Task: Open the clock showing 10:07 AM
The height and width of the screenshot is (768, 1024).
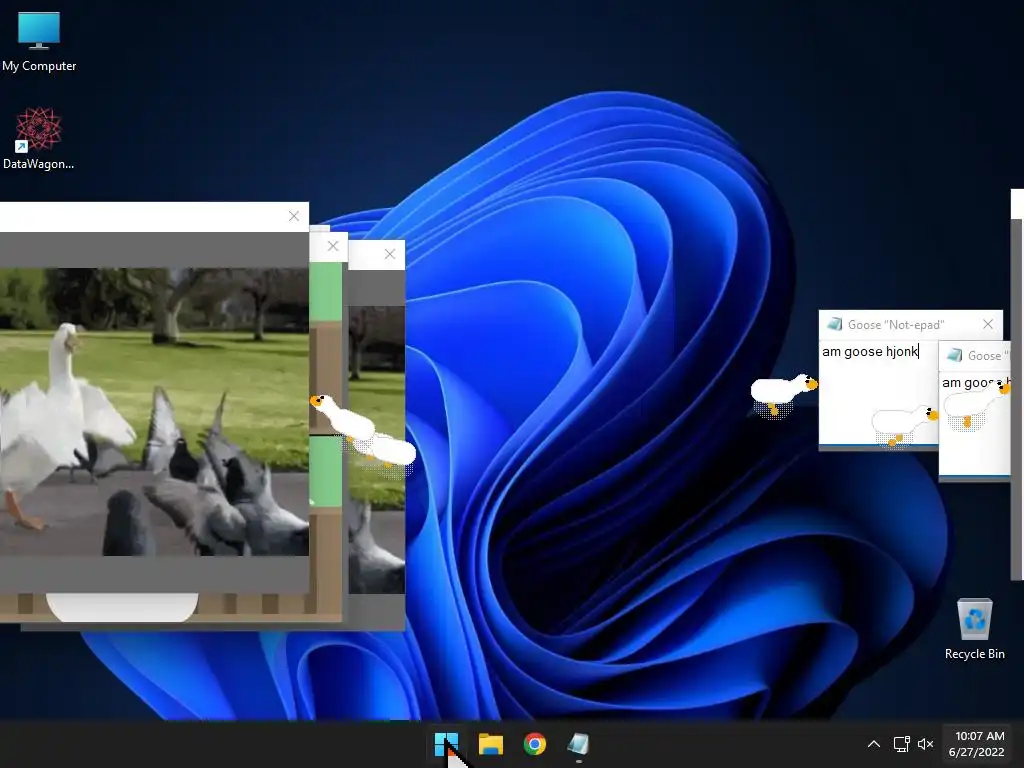Action: point(977,744)
